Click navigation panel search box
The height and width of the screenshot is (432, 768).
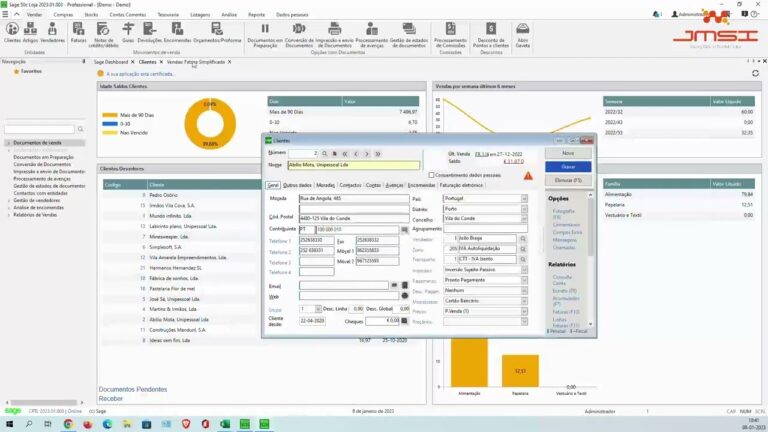39,129
